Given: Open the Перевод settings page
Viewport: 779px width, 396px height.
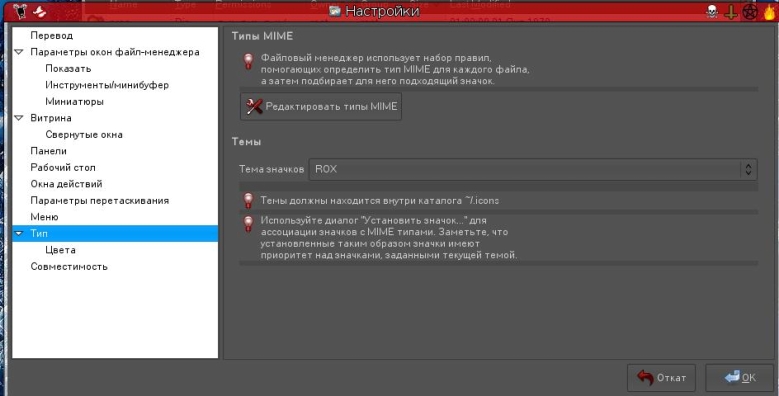Looking at the screenshot, I should [x=52, y=36].
